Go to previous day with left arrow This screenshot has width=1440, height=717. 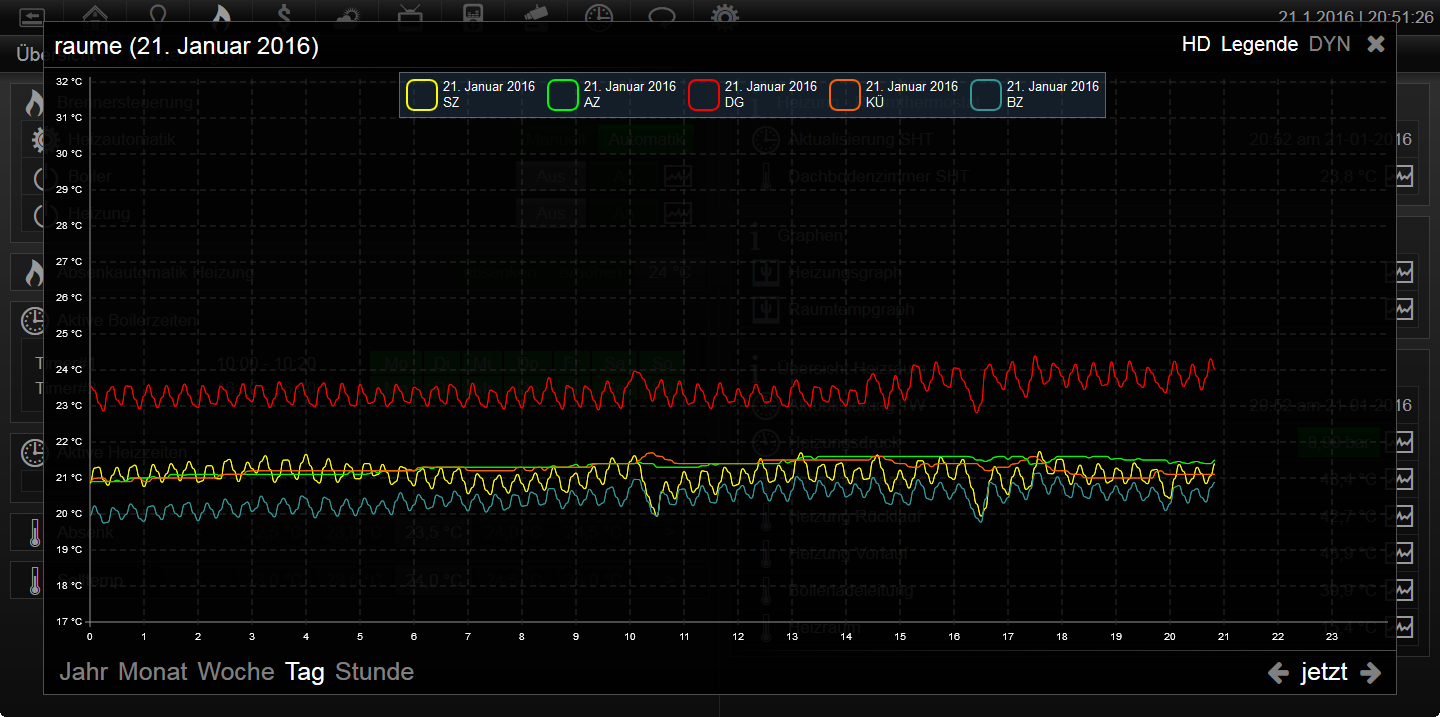point(1278,673)
